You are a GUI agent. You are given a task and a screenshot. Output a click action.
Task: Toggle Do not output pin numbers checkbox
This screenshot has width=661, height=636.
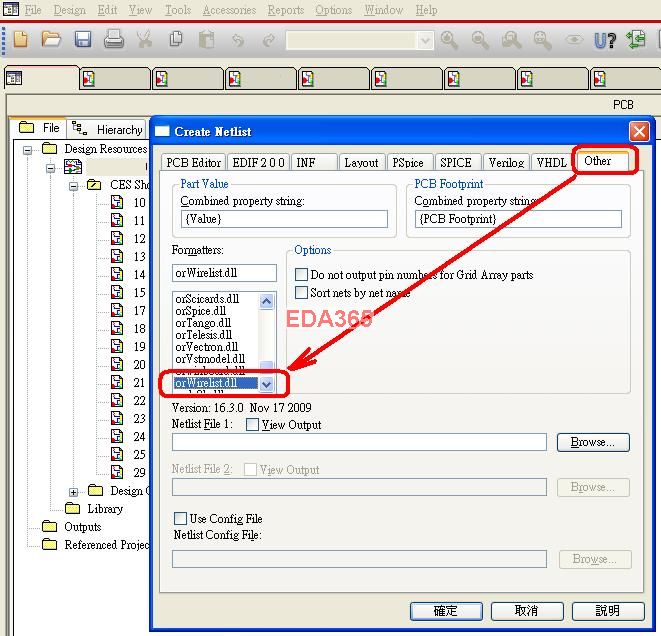click(301, 274)
